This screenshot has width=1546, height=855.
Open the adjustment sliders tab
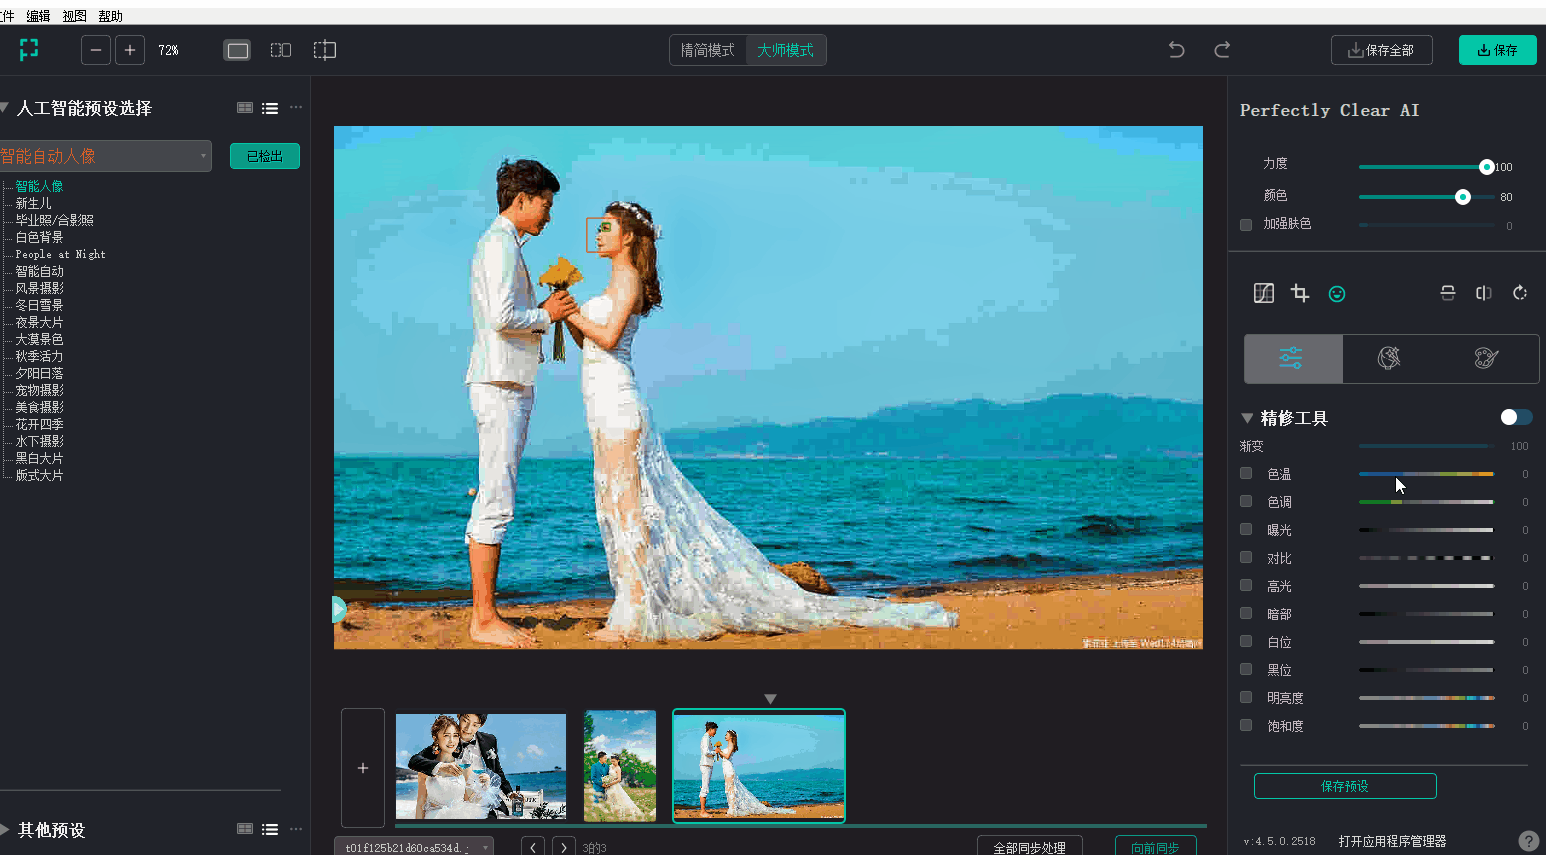[x=1292, y=358]
